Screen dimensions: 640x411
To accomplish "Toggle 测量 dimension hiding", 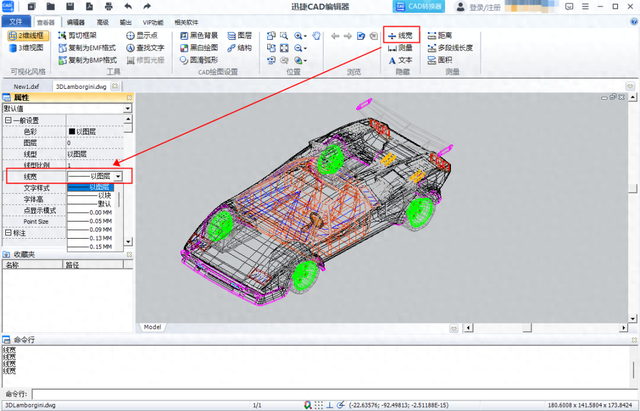I will [400, 48].
